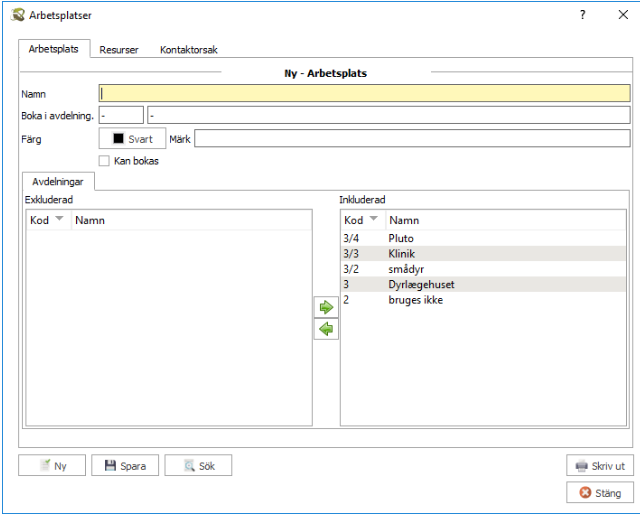
Task: Sort Inkluderad list by Kod column
Action: 363,220
